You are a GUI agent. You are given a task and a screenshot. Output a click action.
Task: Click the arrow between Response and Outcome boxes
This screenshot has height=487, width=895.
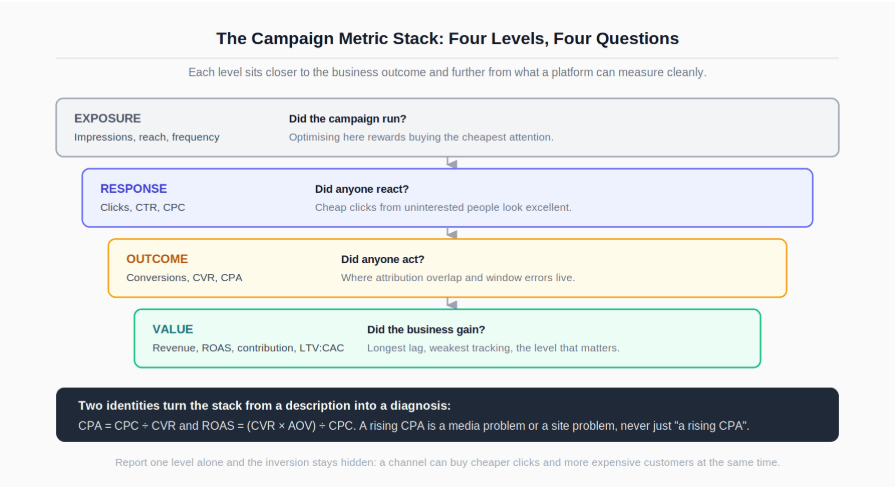coord(451,233)
